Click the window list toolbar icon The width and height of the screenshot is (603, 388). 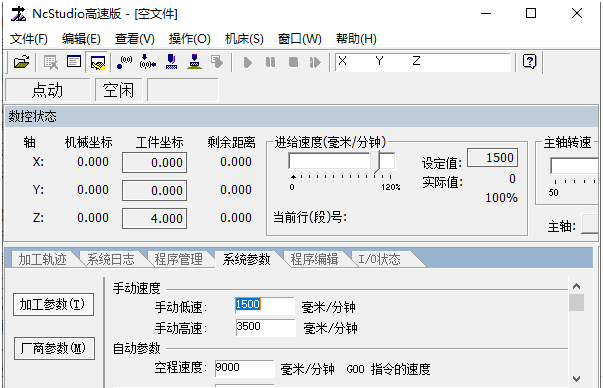click(x=74, y=62)
